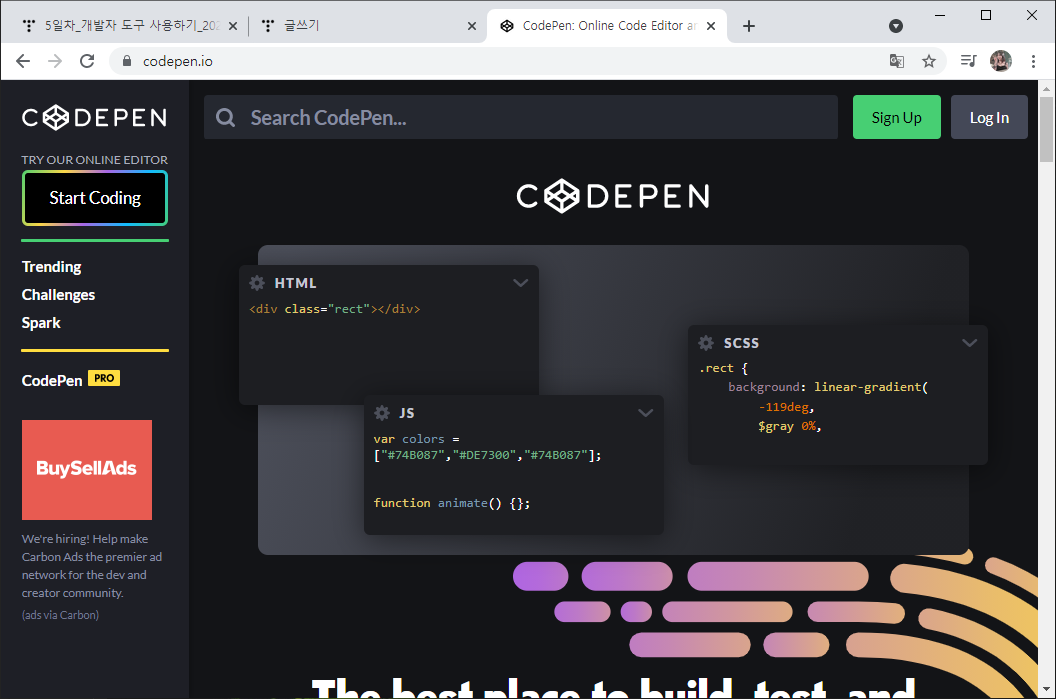Click the CodePen logo in the sidebar
This screenshot has width=1056, height=699.
click(x=94, y=118)
